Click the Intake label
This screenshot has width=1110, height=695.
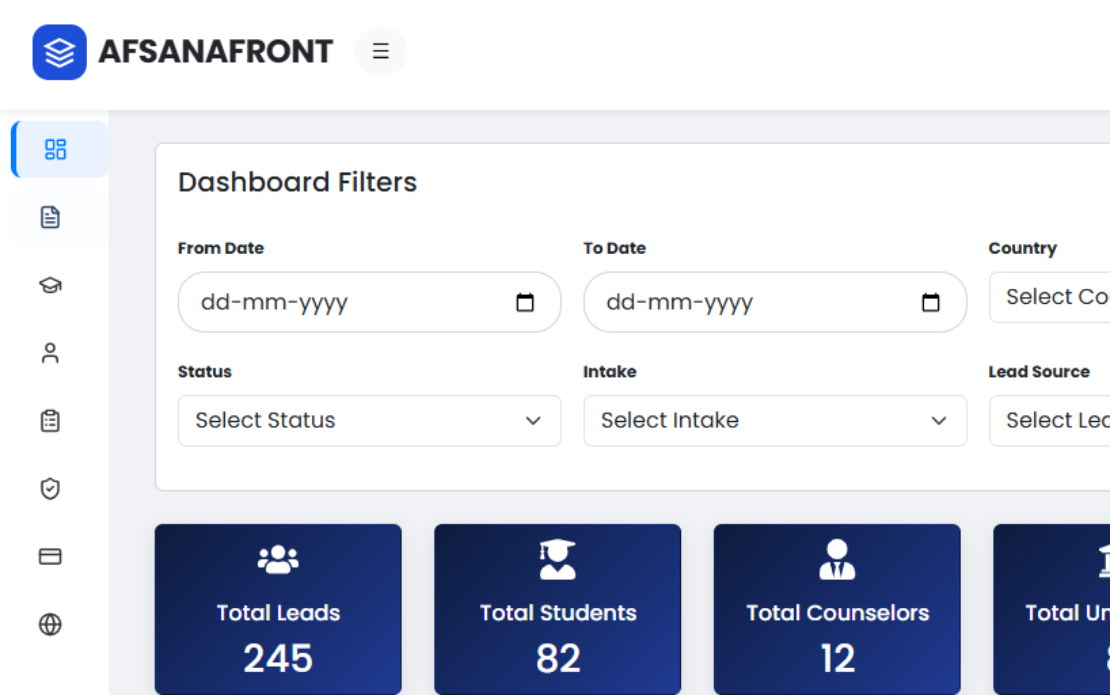610,372
